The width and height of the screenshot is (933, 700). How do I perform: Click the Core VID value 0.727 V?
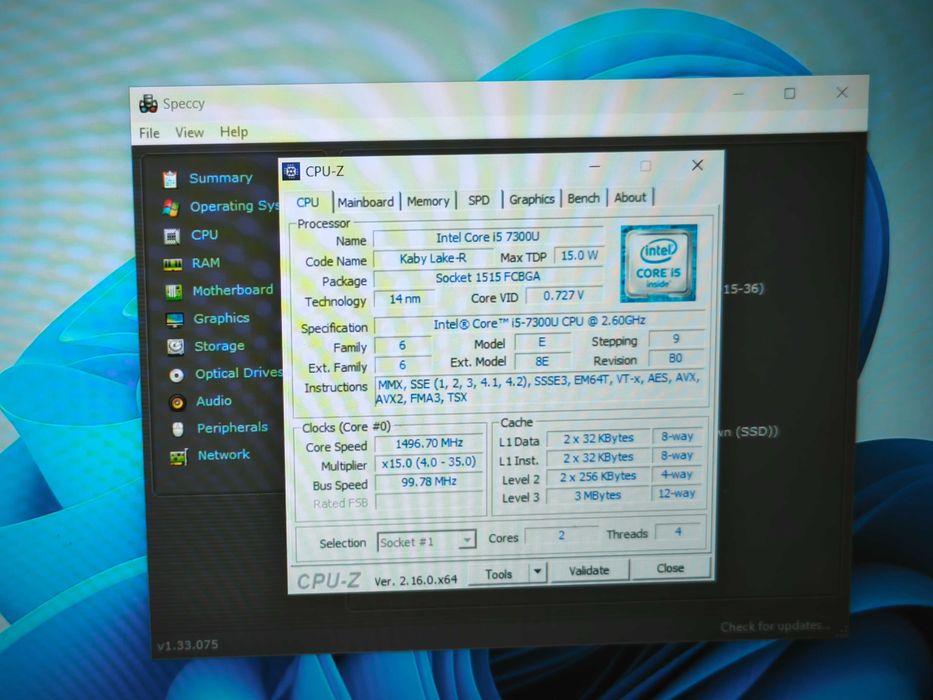pyautogui.click(x=563, y=295)
